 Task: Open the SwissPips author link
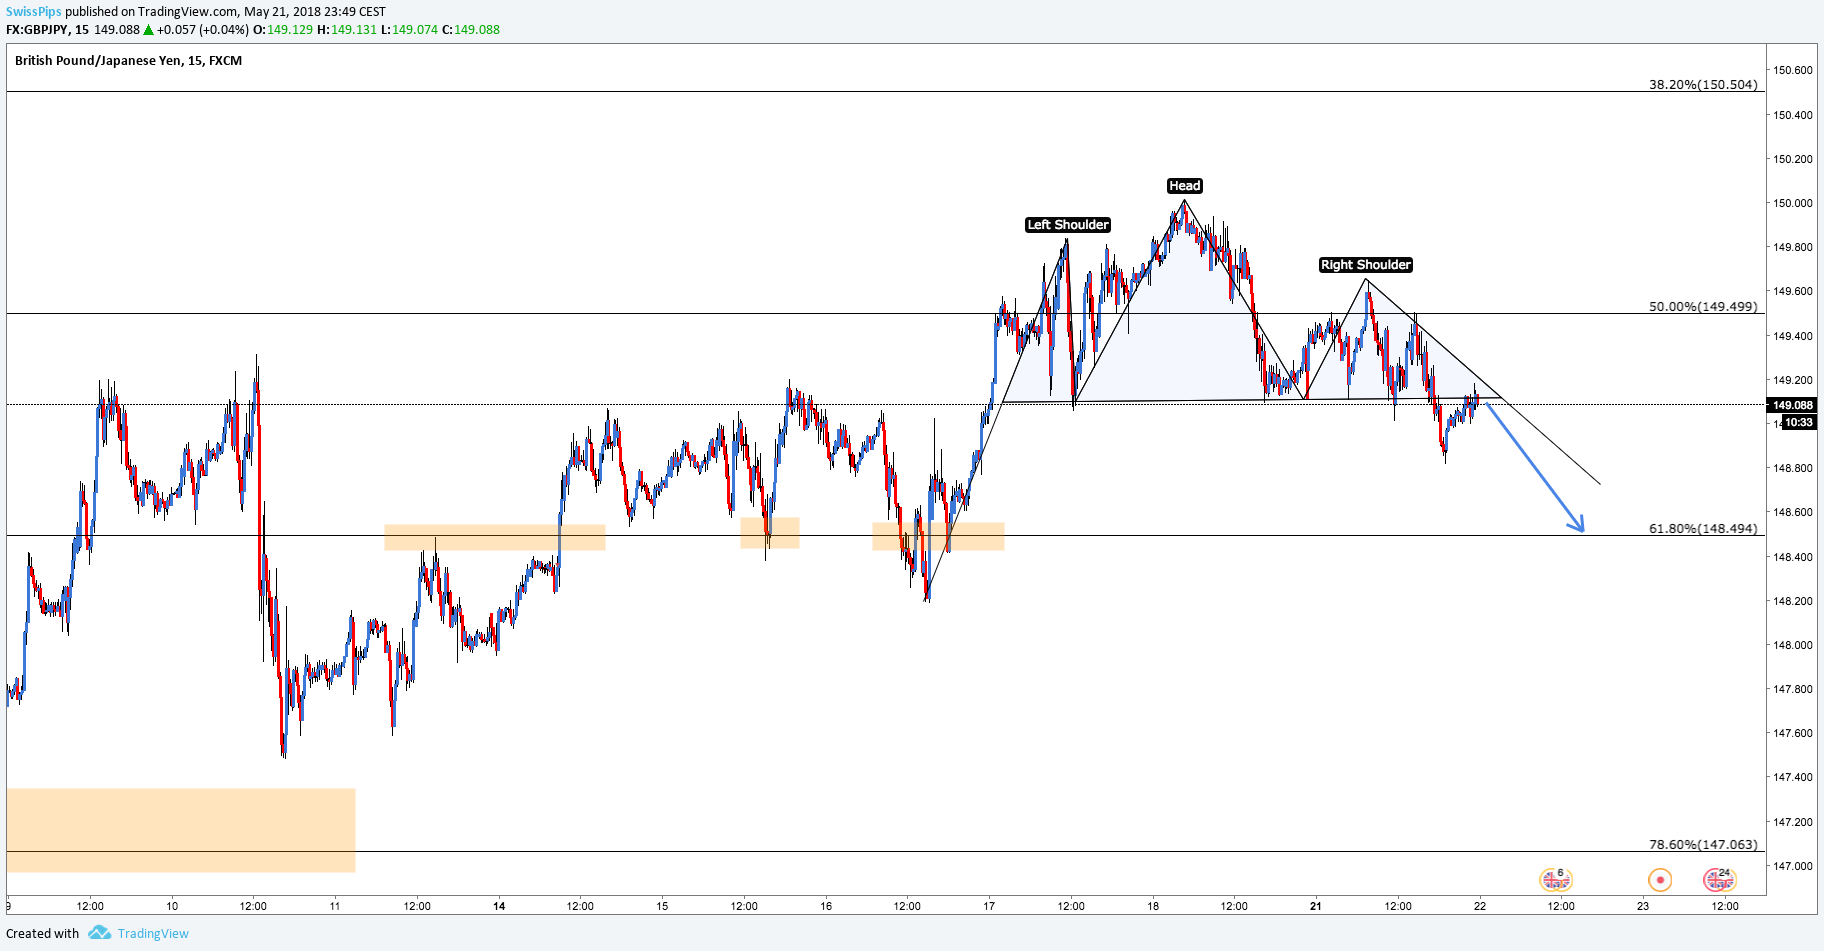coord(33,12)
